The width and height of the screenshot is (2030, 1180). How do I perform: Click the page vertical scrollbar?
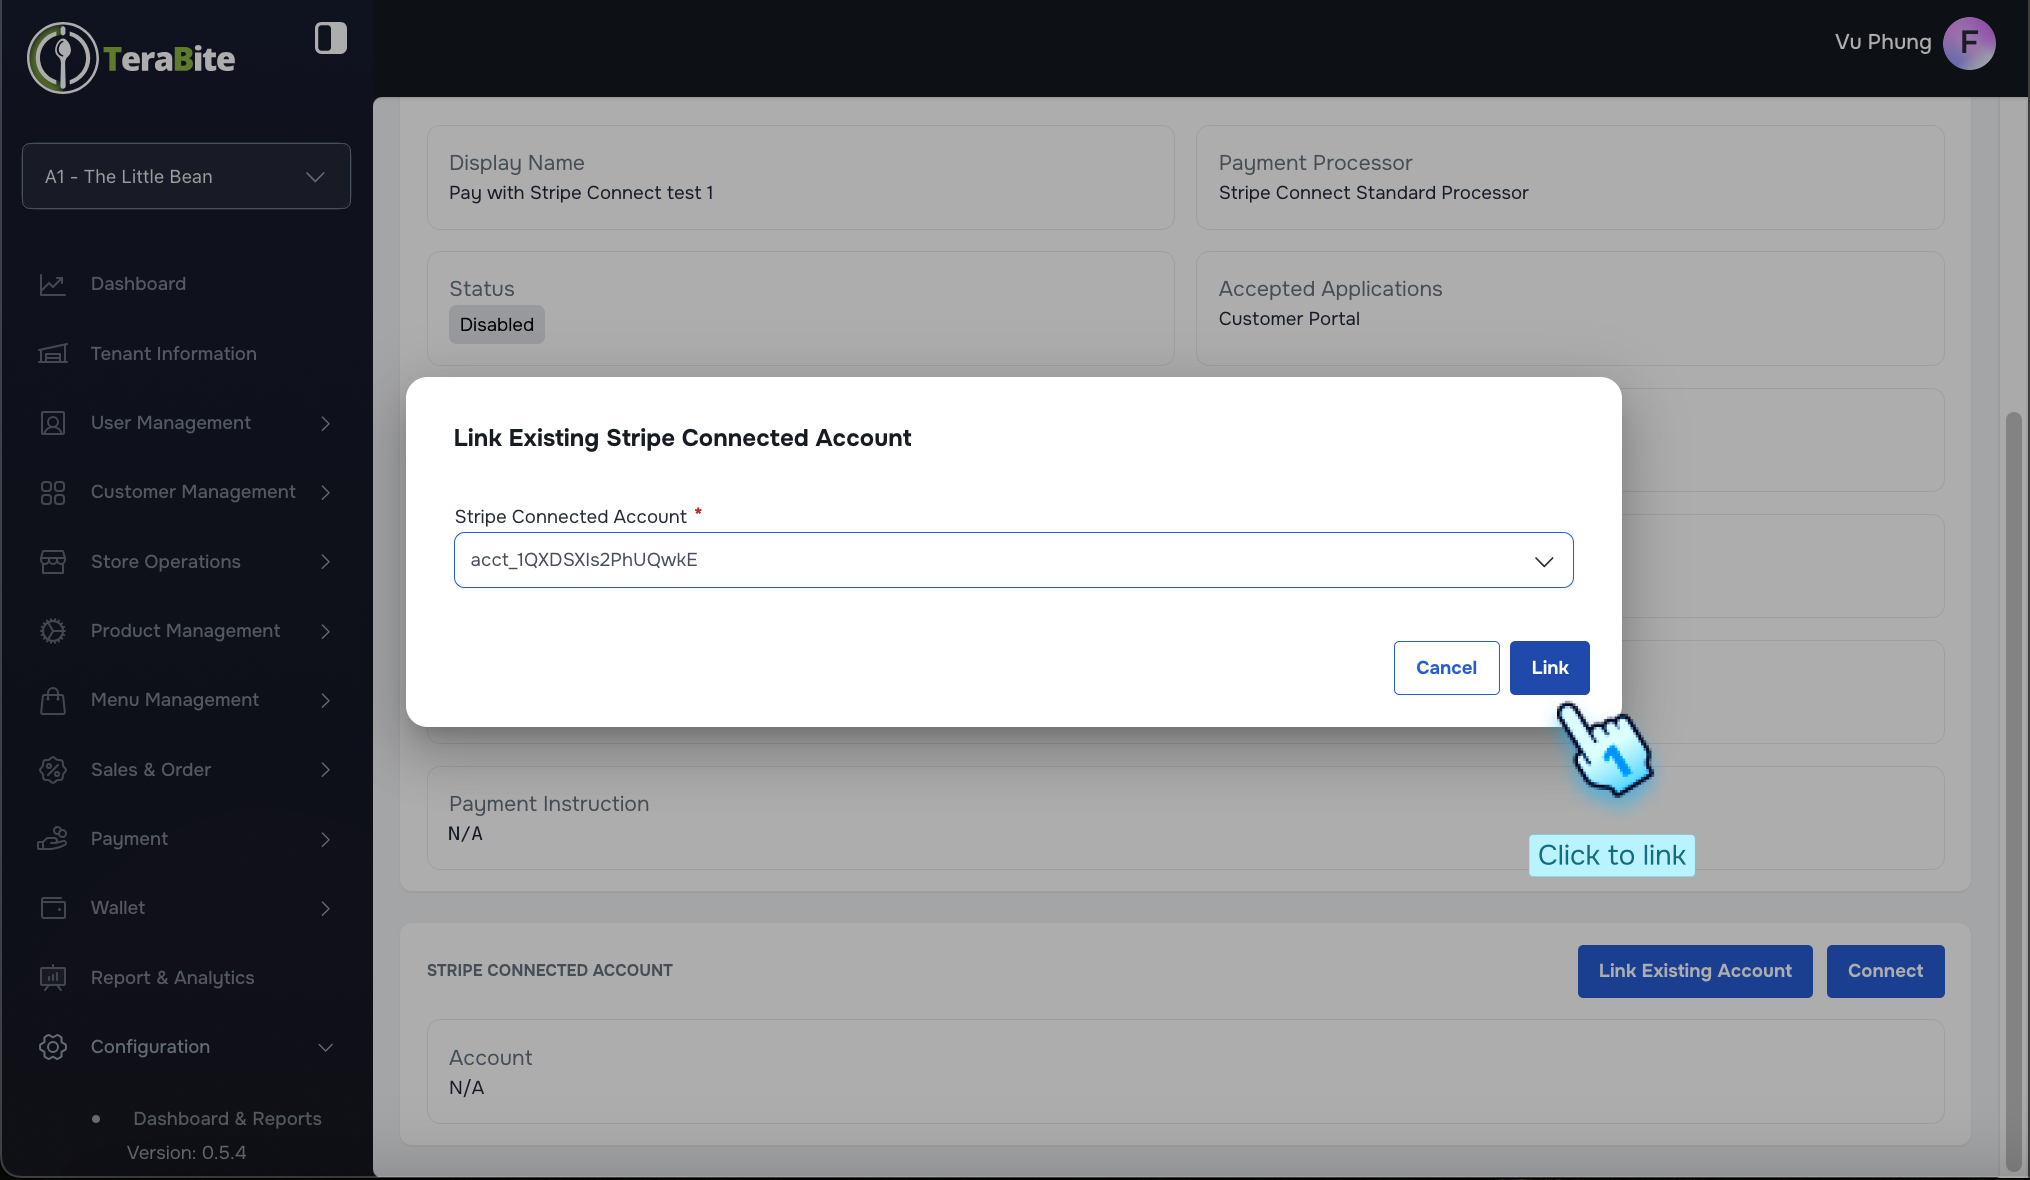click(x=2013, y=790)
